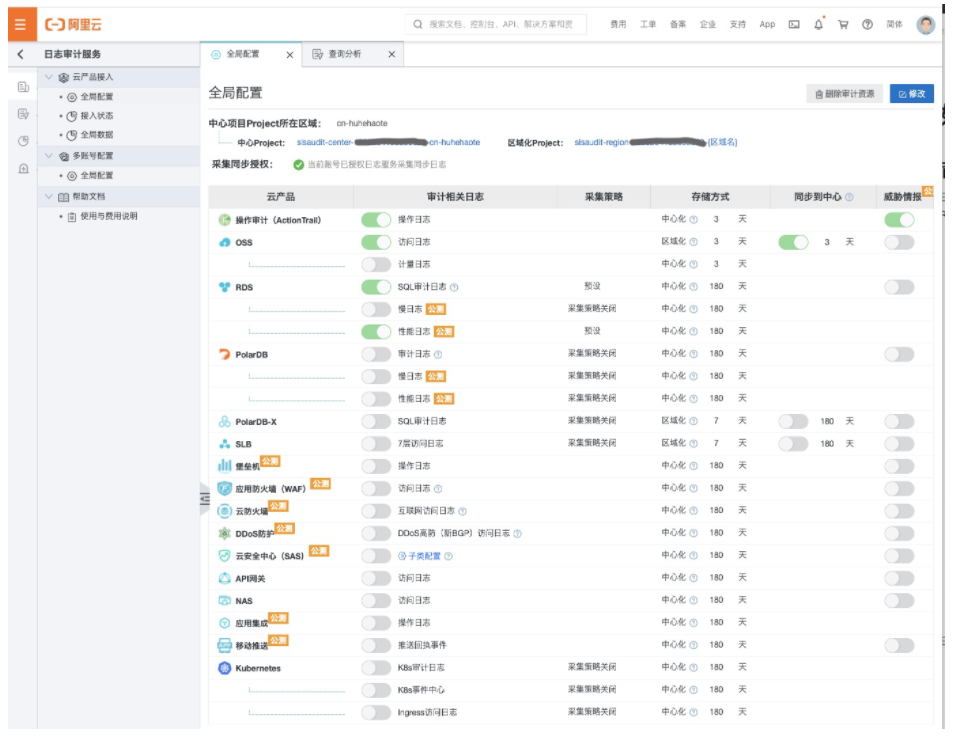The image size is (953, 744).
Task: Open the slsaudit-center project link
Action: coord(388,142)
